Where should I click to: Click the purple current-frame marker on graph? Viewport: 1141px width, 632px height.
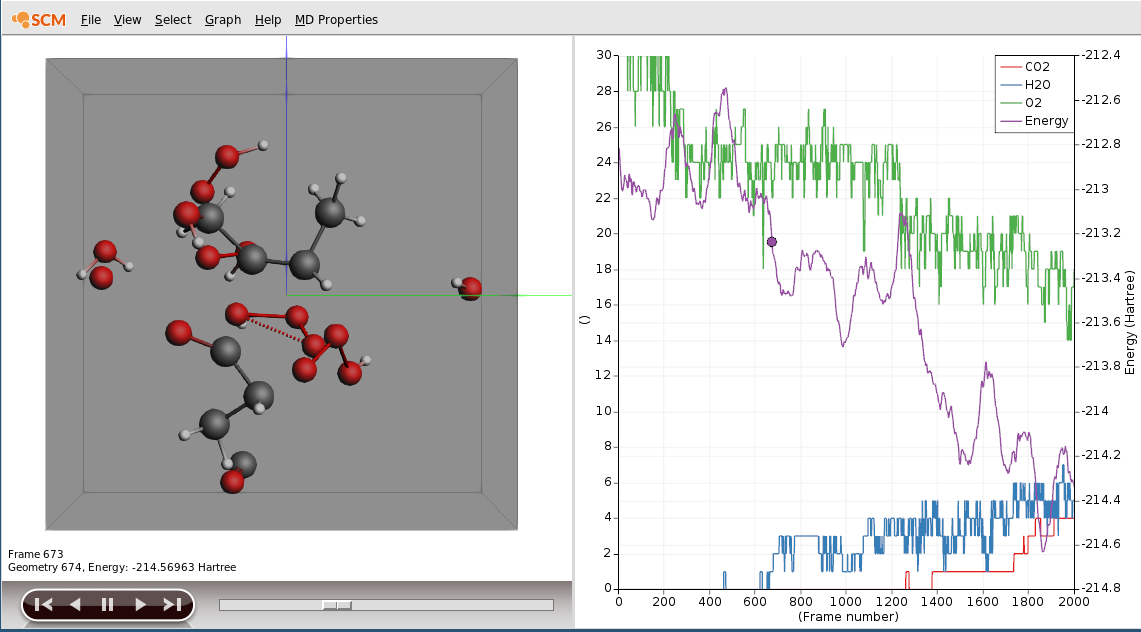click(772, 242)
